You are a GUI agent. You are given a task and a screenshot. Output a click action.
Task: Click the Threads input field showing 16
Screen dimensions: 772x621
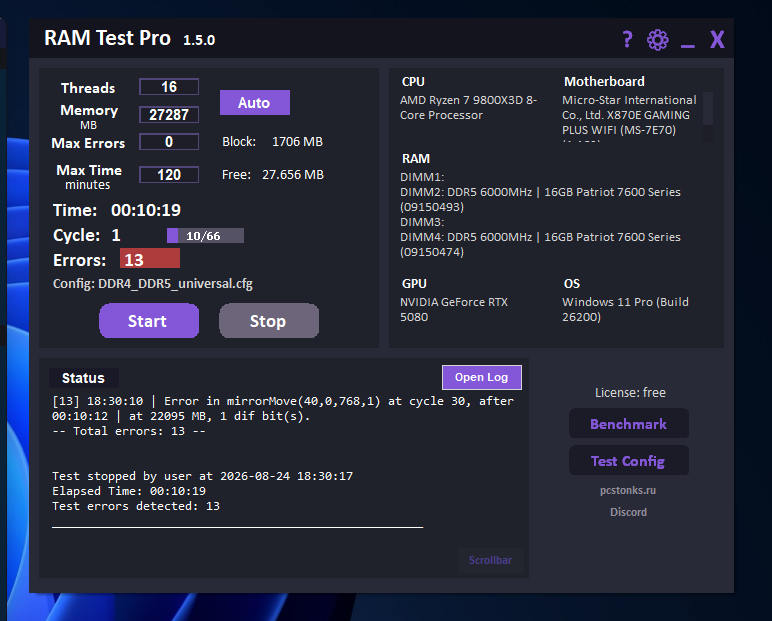(x=169, y=87)
